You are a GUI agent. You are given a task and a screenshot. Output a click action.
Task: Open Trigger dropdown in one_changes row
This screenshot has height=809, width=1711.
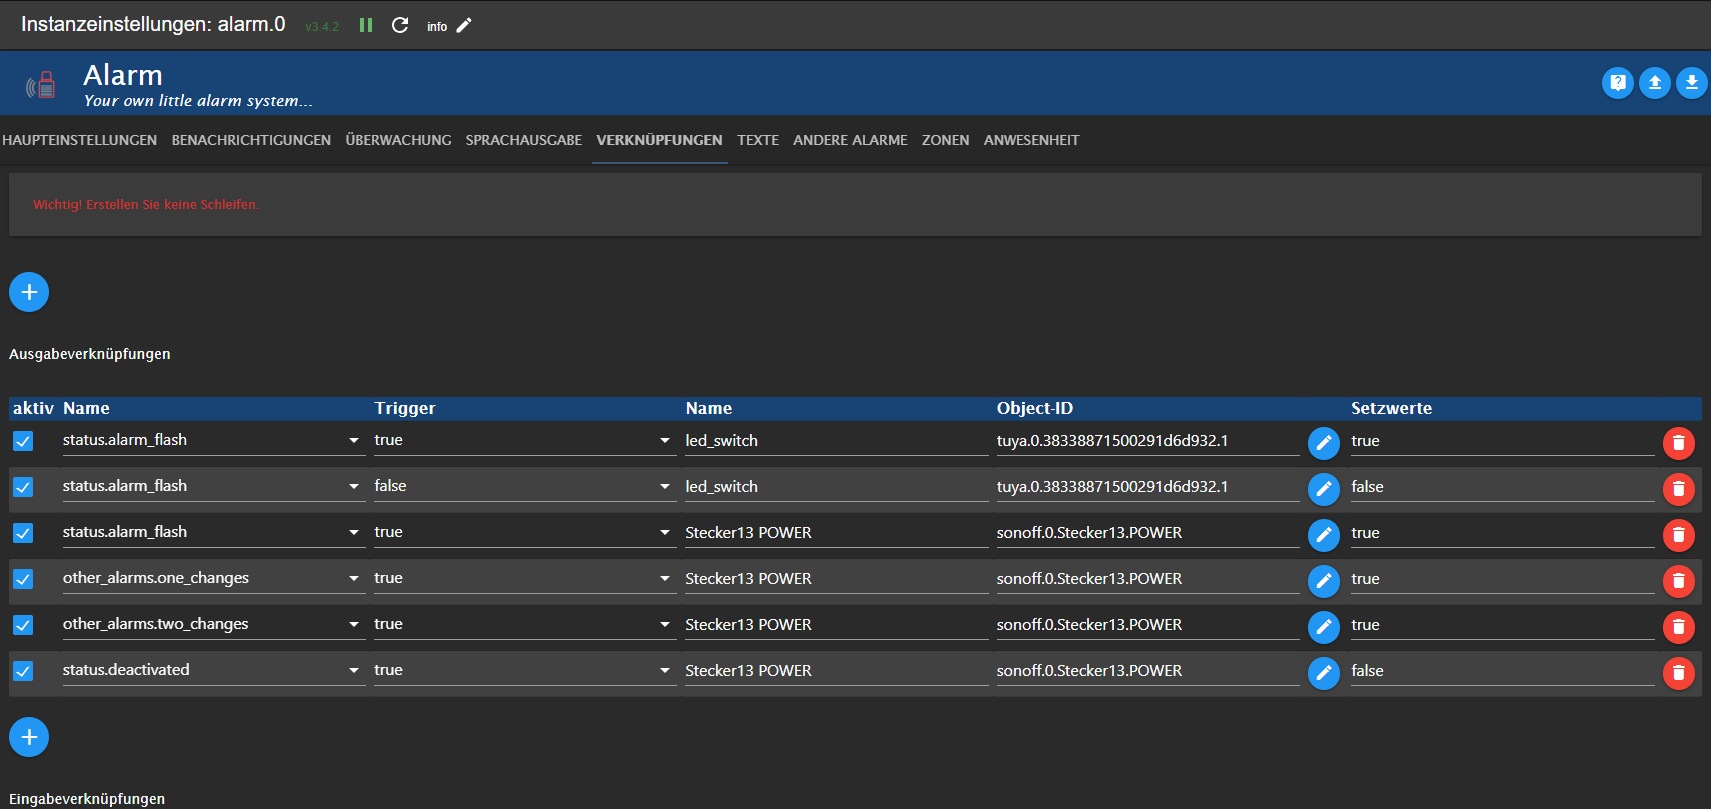(x=525, y=578)
